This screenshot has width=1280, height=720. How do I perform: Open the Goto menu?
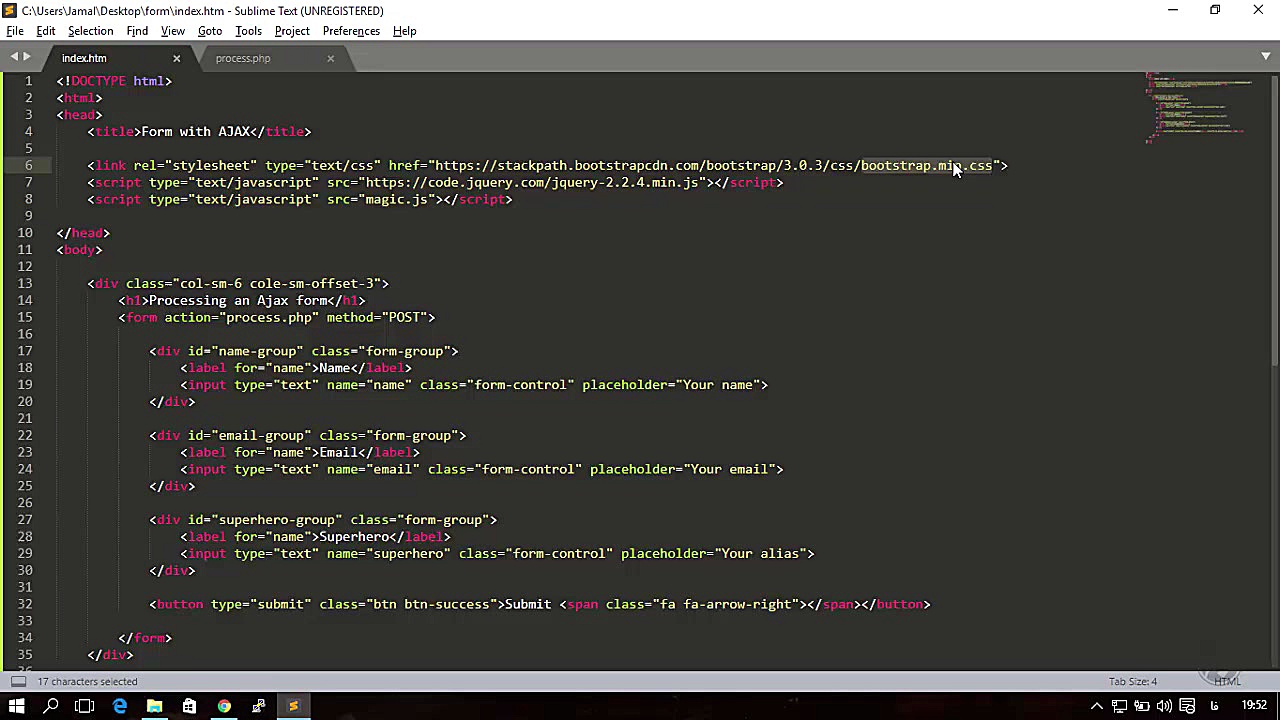click(210, 31)
